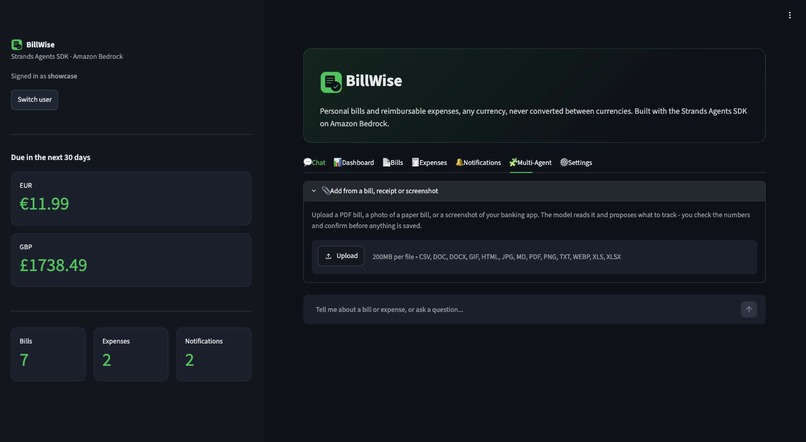Click the send arrow button in chat

pyautogui.click(x=748, y=309)
